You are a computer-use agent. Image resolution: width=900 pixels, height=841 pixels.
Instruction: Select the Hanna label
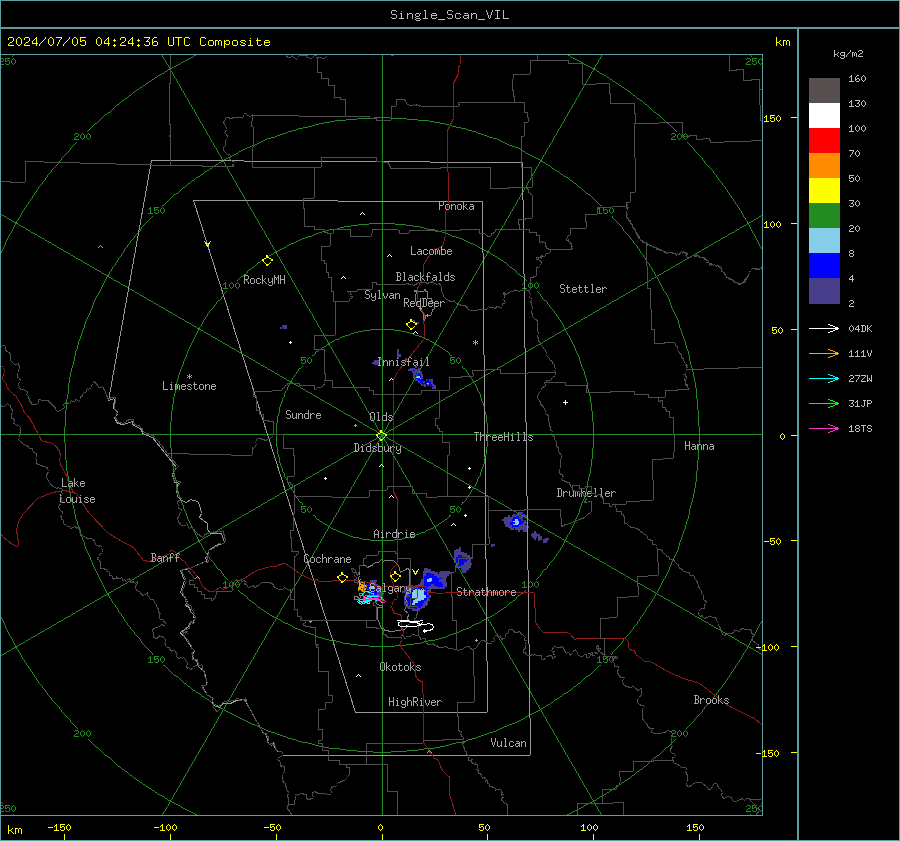click(699, 446)
